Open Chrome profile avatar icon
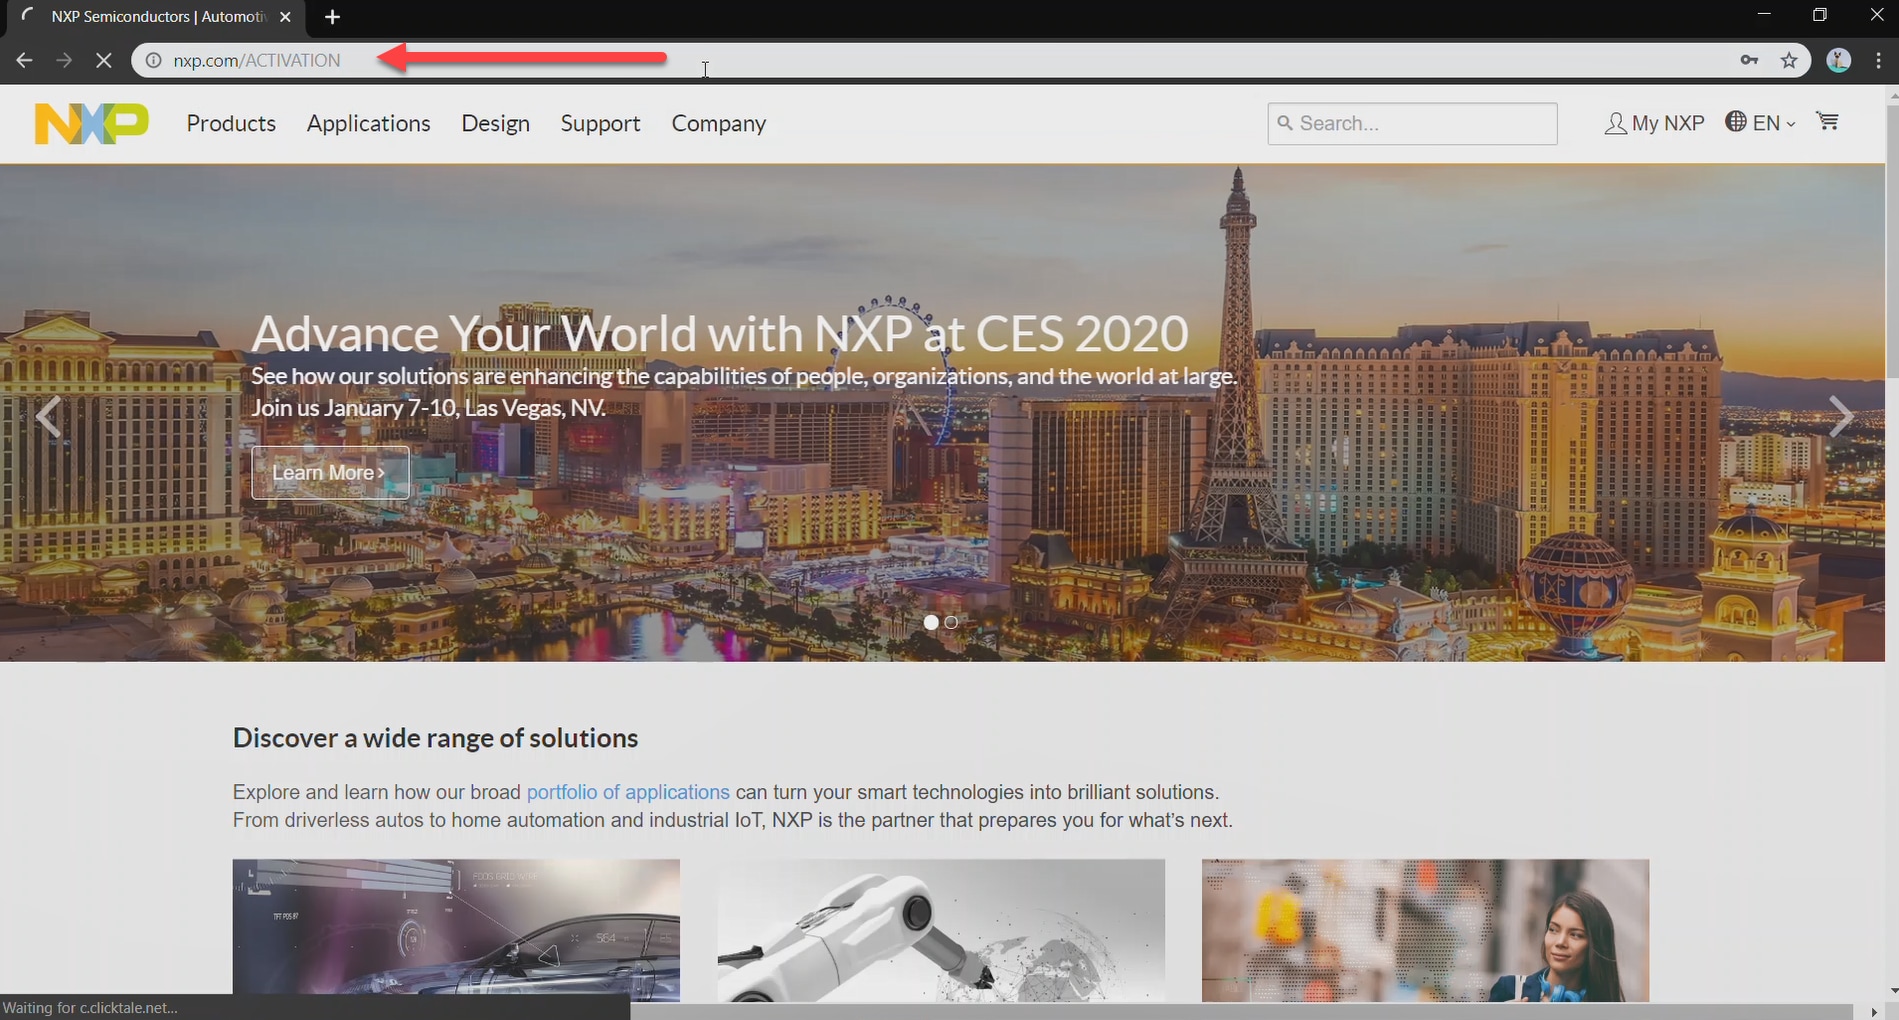The image size is (1899, 1020). tap(1838, 61)
